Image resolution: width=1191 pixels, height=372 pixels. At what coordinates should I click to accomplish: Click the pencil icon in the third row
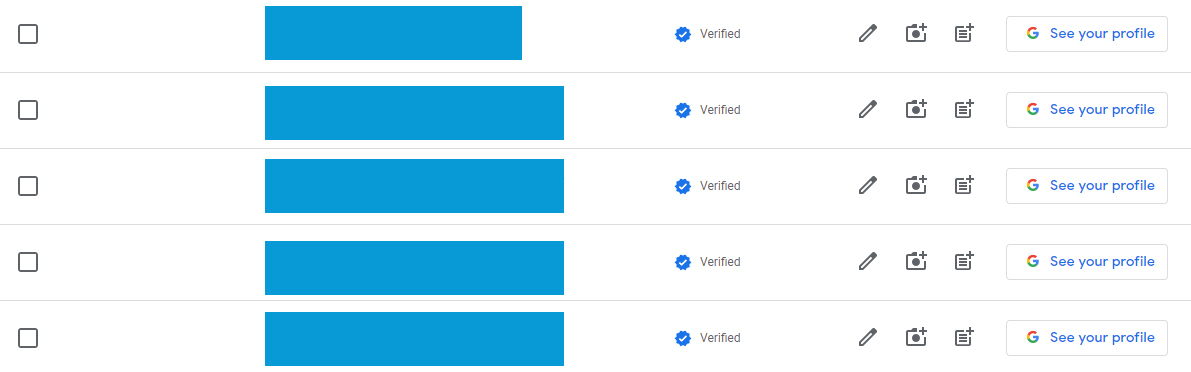pos(867,185)
